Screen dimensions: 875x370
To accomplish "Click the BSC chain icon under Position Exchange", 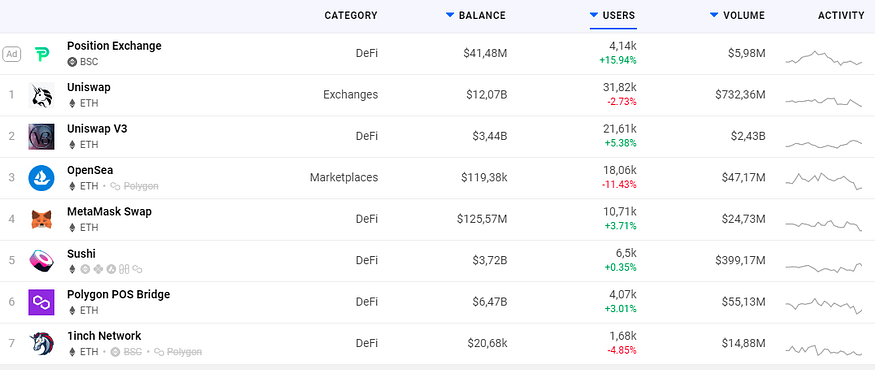I will pyautogui.click(x=71, y=62).
